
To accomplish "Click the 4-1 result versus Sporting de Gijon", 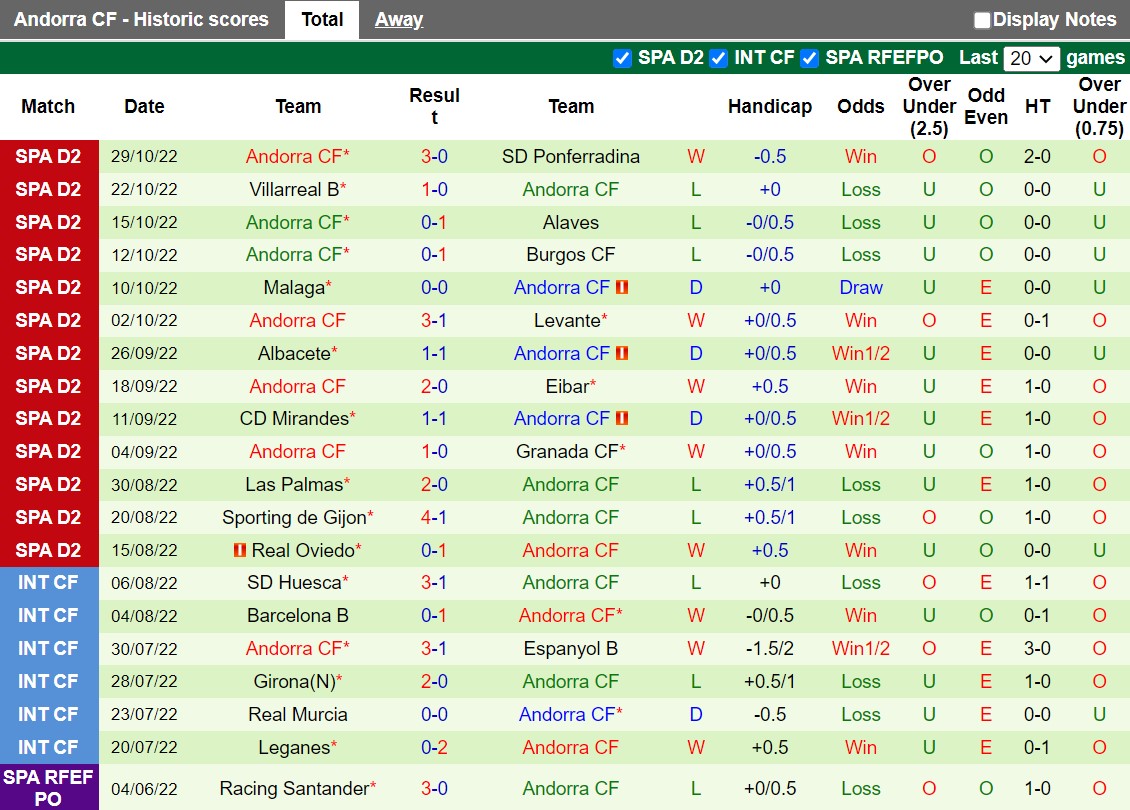I will 435,517.
